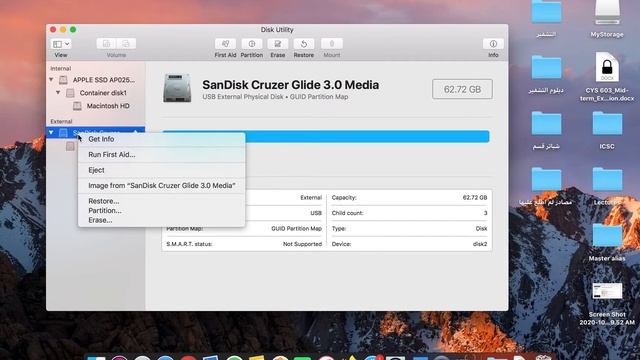Click the Erase toolbar icon
The image size is (640, 360).
coord(278,44)
